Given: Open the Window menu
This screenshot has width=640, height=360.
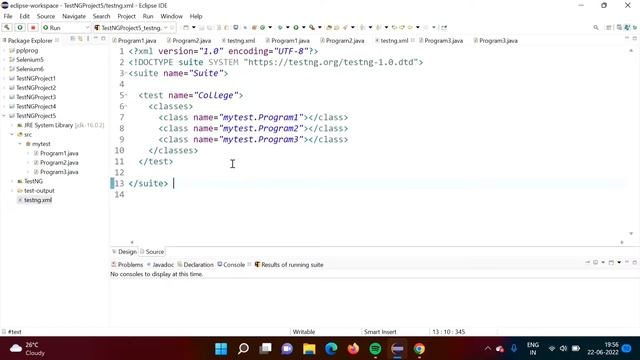Looking at the screenshot, I should tap(171, 16).
